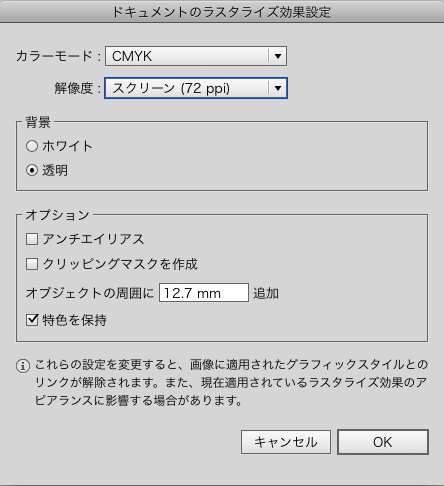Image resolution: width=444 pixels, height=486 pixels.
Task: Click the arrow on the CMYK dropdown
Action: 278,56
